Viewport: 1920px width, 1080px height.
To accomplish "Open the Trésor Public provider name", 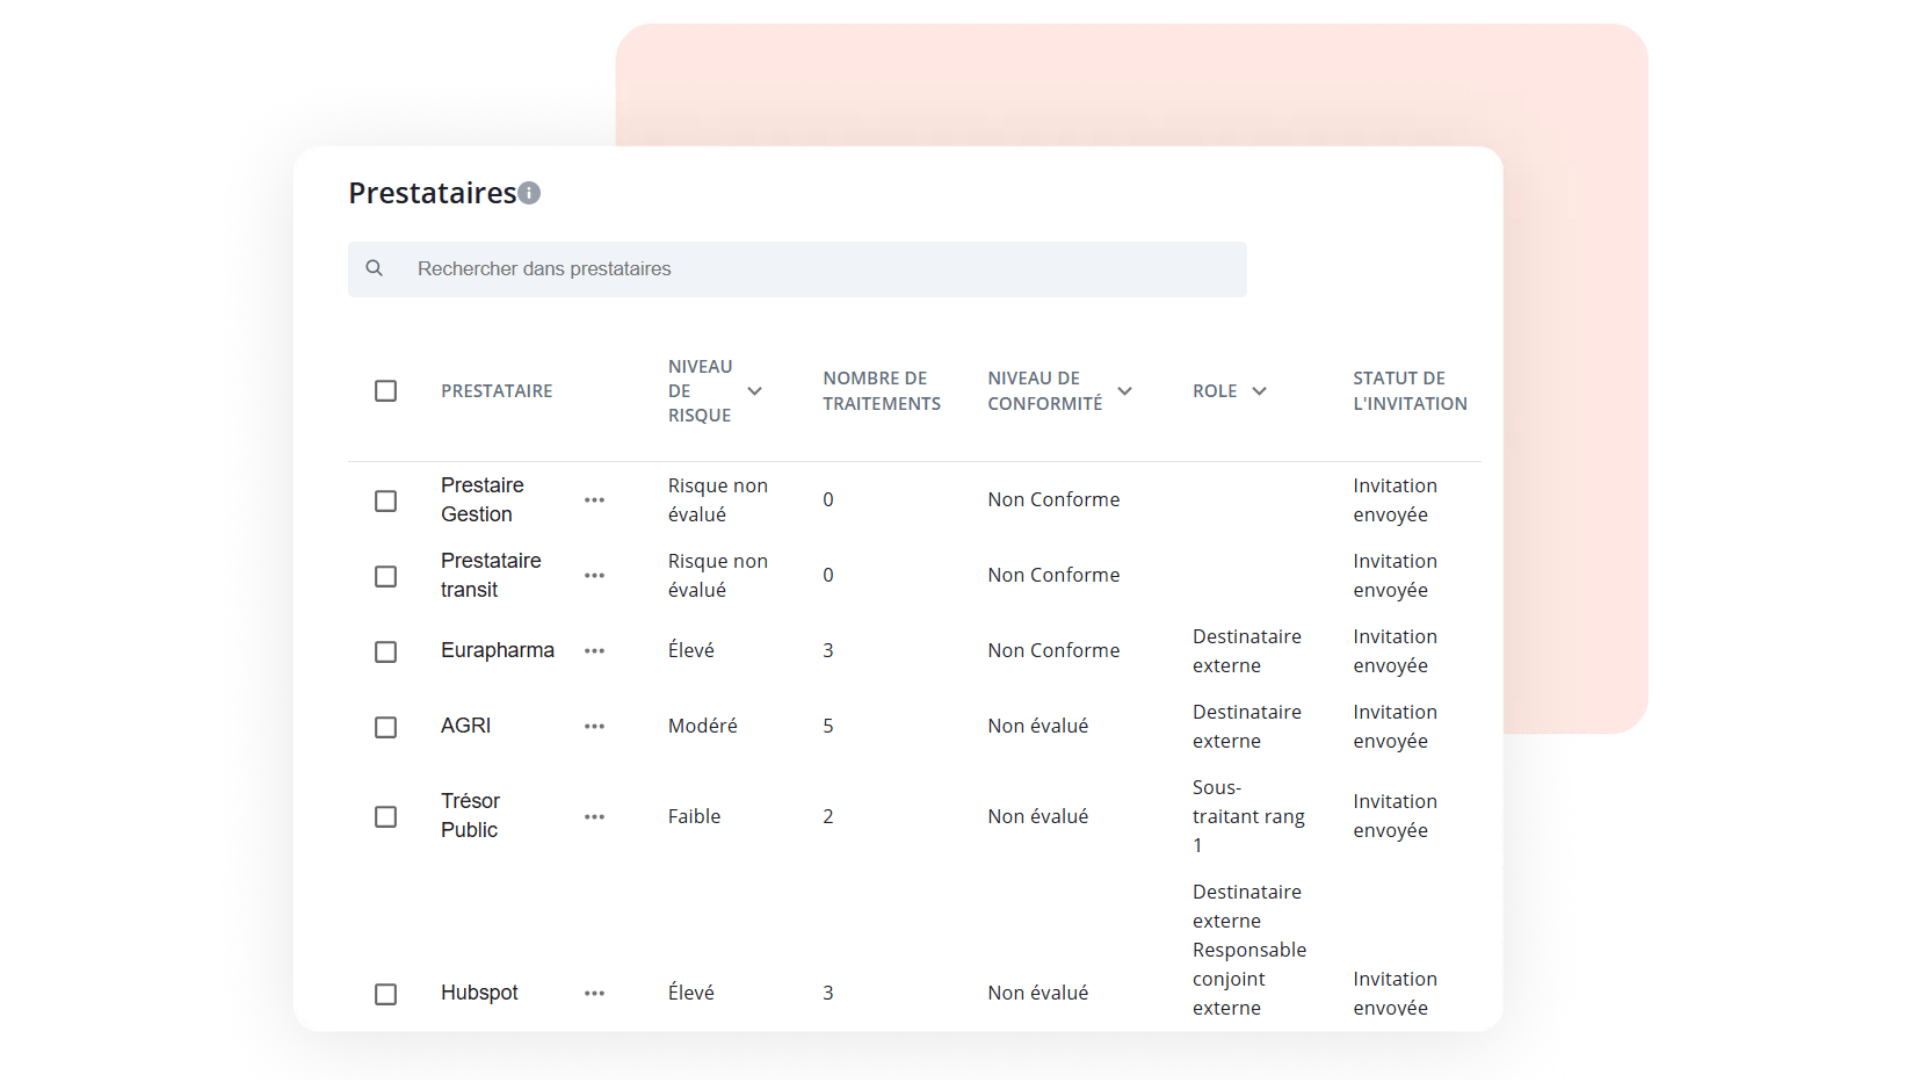I will (x=470, y=816).
